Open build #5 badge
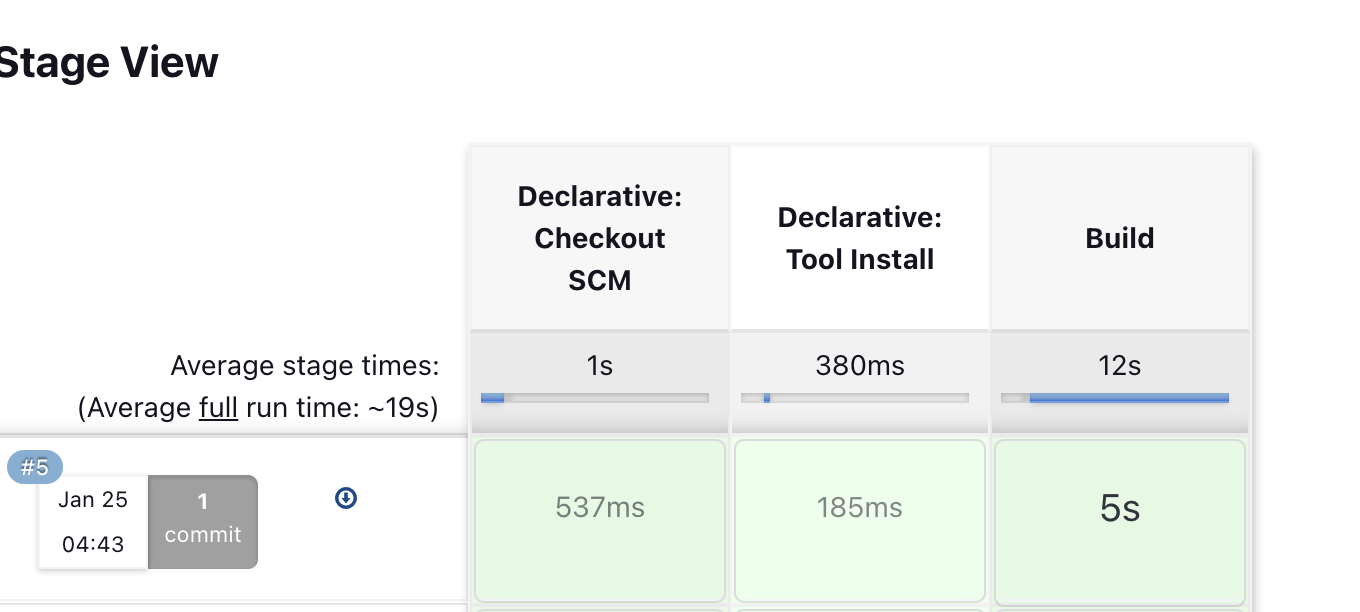Image resolution: width=1360 pixels, height=612 pixels. tap(35, 467)
